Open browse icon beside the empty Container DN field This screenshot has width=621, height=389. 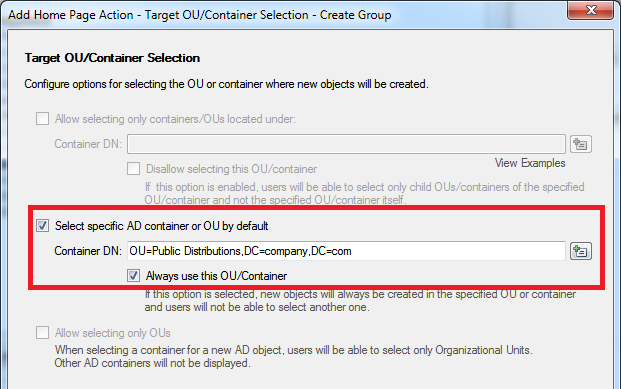[581, 144]
